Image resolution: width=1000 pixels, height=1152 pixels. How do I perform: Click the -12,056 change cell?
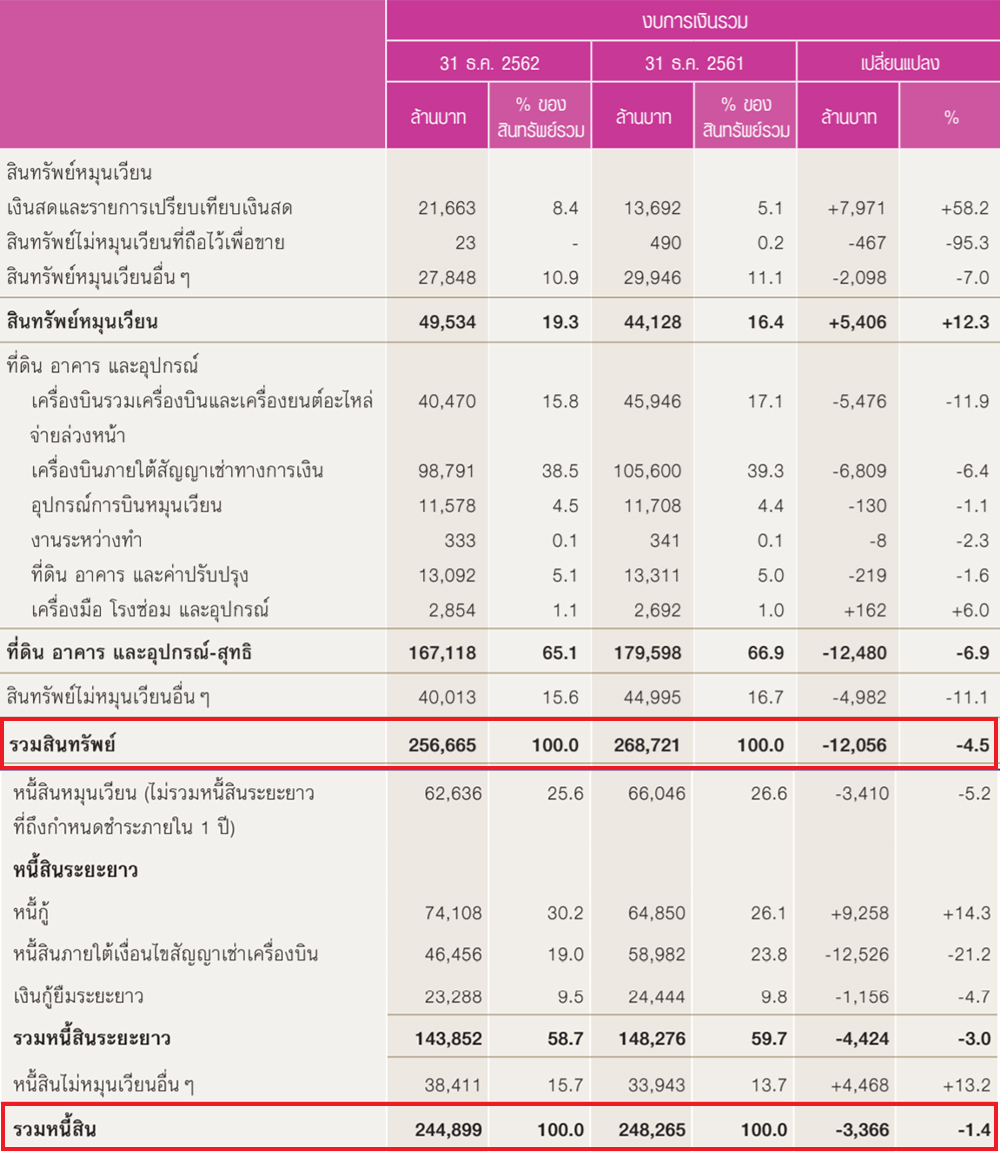click(855, 745)
